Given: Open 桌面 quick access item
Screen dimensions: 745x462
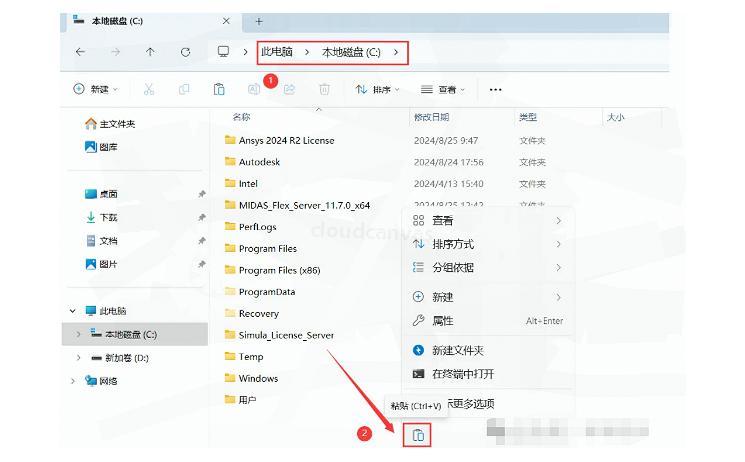Looking at the screenshot, I should click(101, 194).
